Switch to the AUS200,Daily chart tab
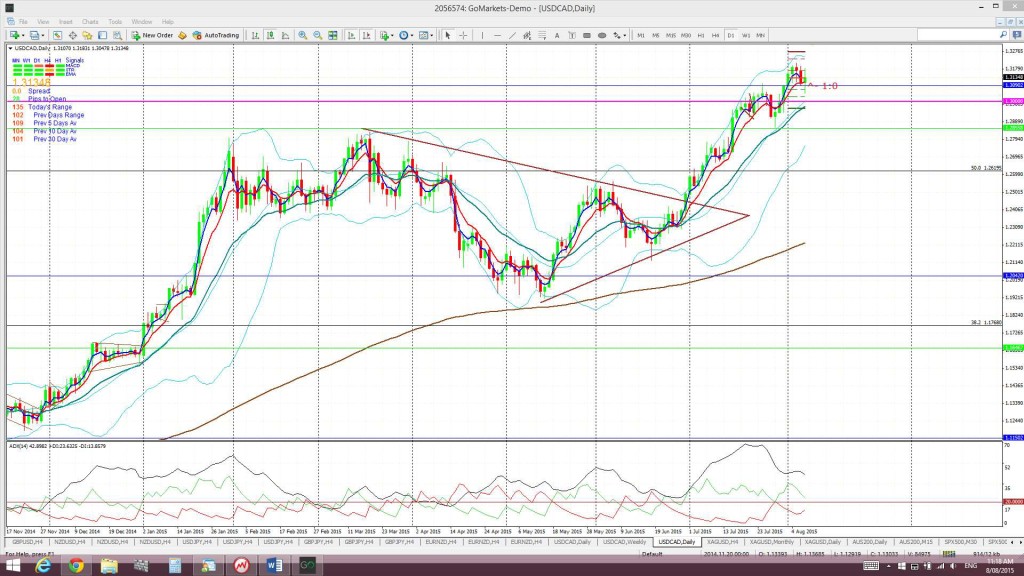The height and width of the screenshot is (576, 1024). tap(869, 542)
